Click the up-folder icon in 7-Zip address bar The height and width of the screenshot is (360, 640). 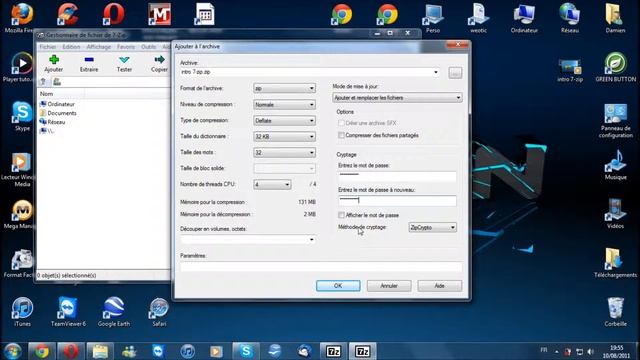43,82
